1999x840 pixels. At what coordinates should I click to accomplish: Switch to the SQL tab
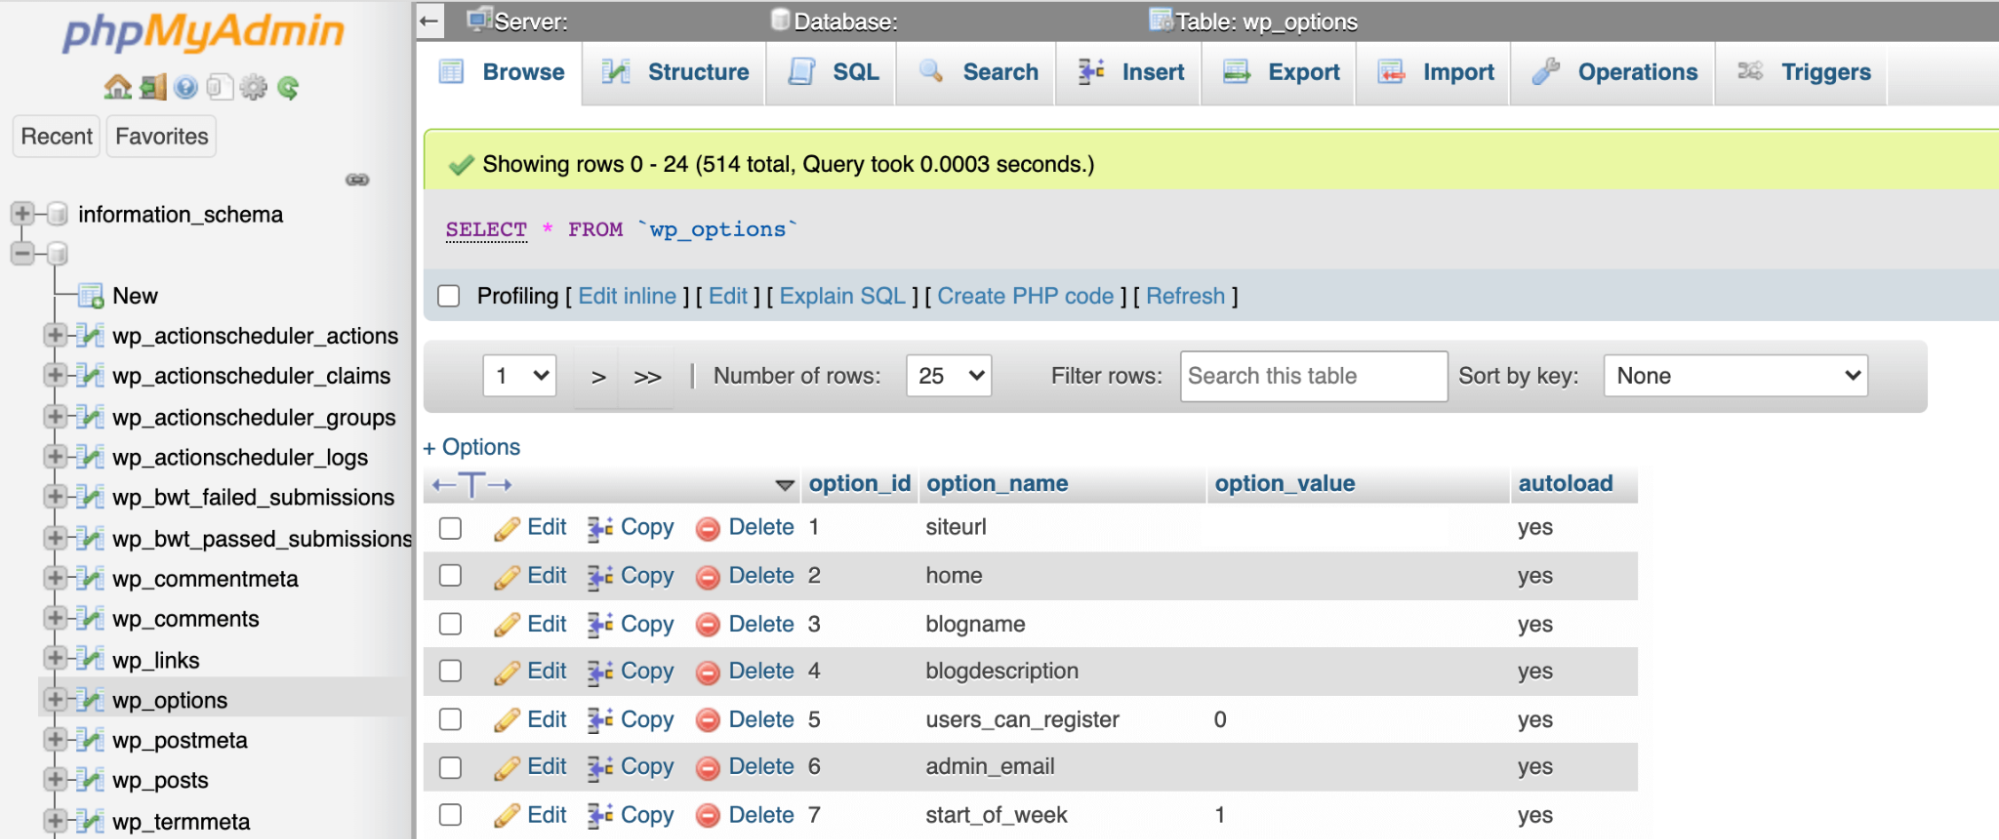pyautogui.click(x=833, y=72)
